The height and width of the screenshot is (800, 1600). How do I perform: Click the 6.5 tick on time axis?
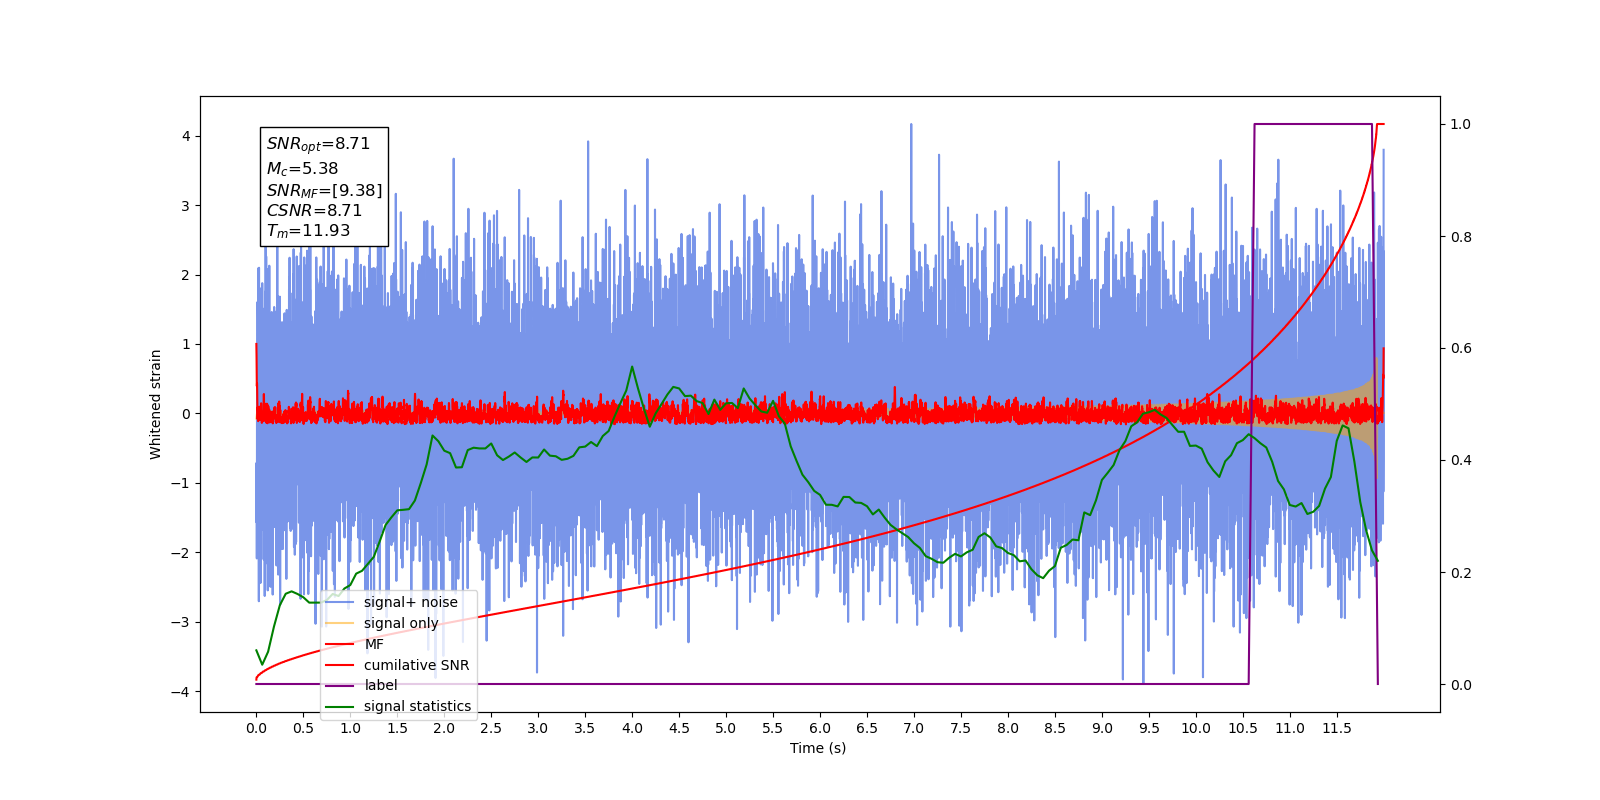(x=867, y=728)
